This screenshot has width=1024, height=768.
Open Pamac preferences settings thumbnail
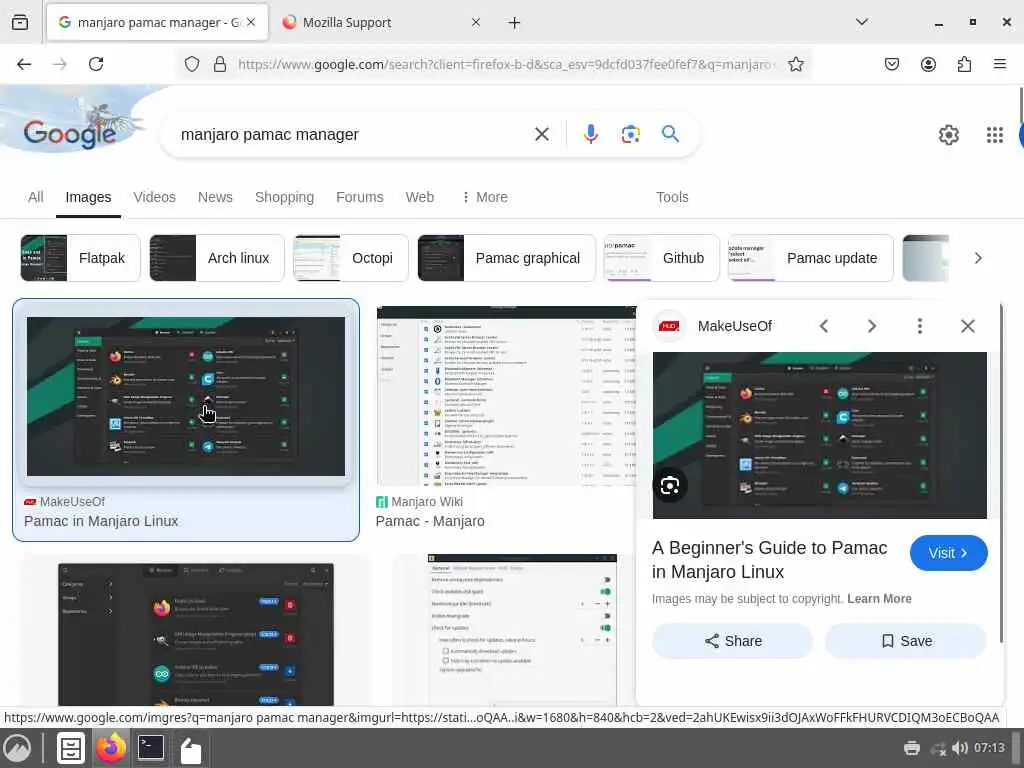pos(522,630)
